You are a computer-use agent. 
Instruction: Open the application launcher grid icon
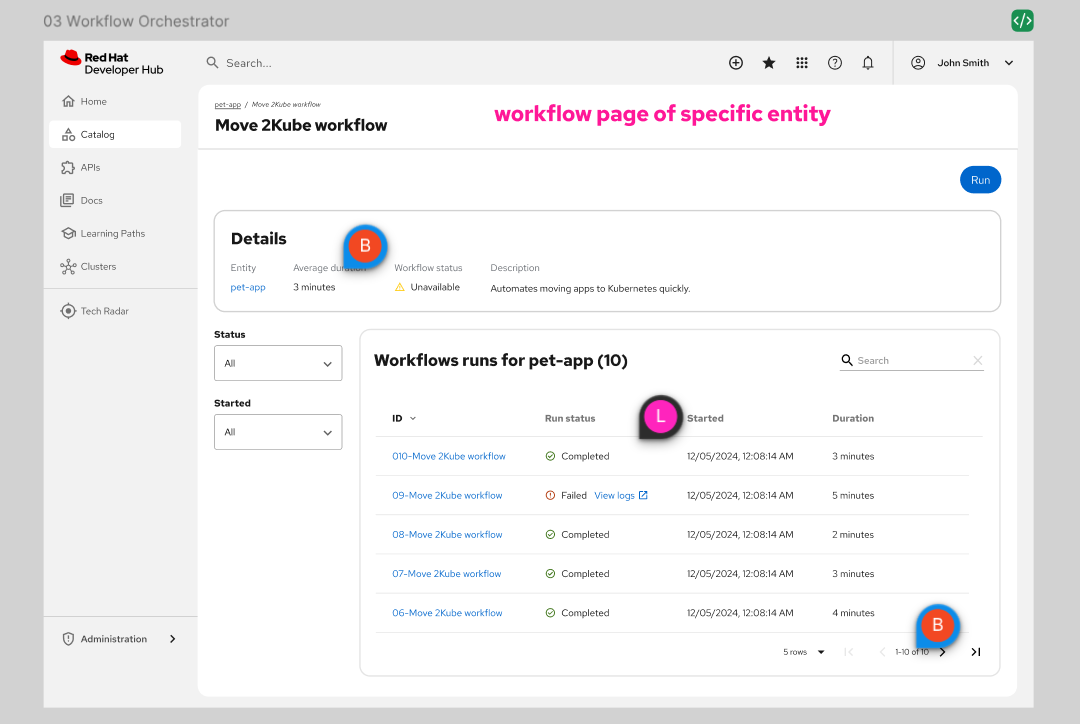point(802,63)
